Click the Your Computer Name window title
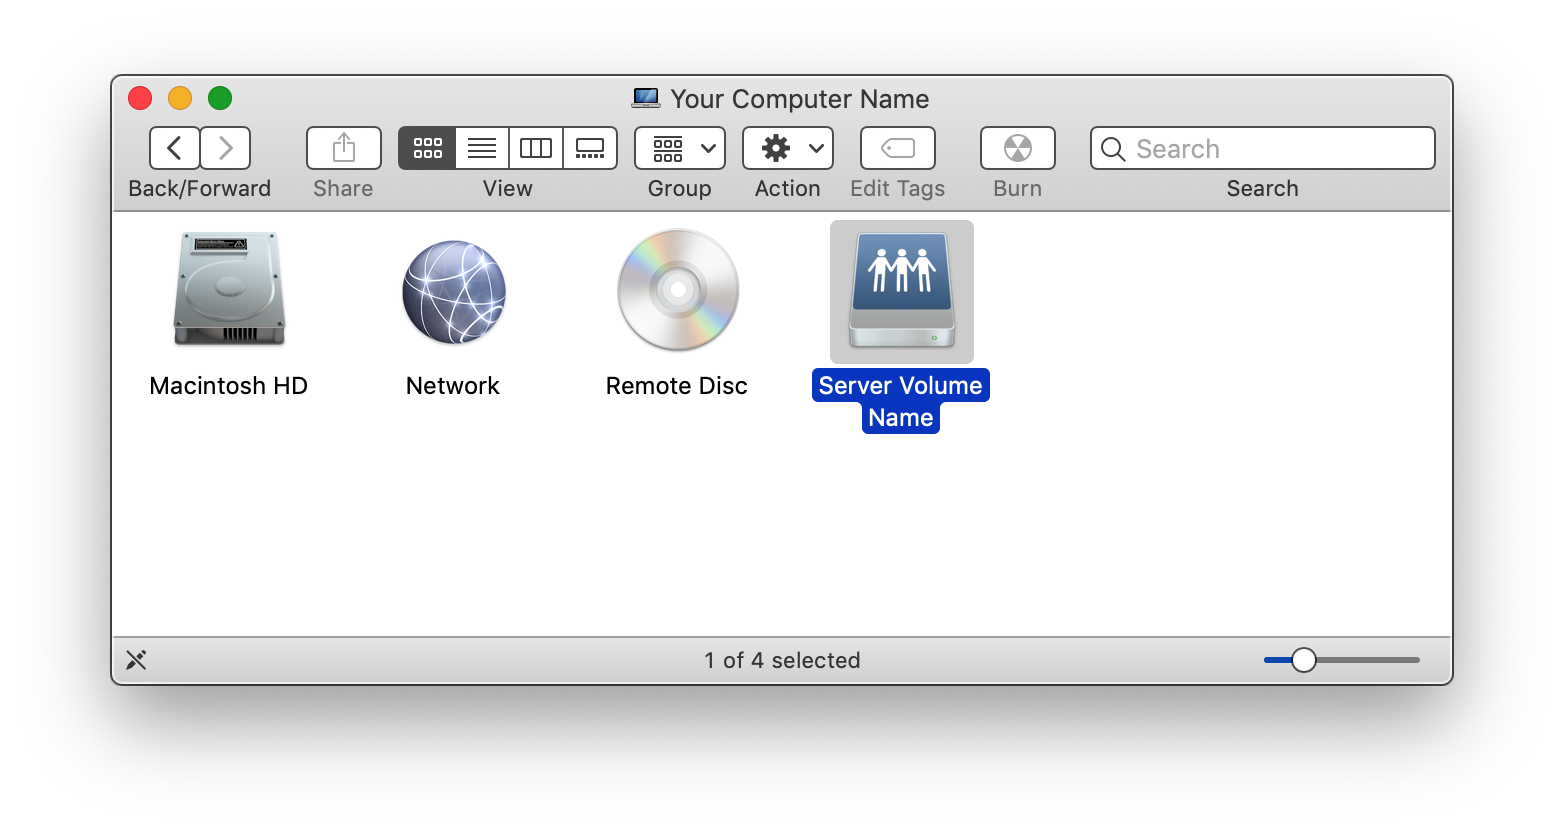The image size is (1564, 832). pos(800,99)
